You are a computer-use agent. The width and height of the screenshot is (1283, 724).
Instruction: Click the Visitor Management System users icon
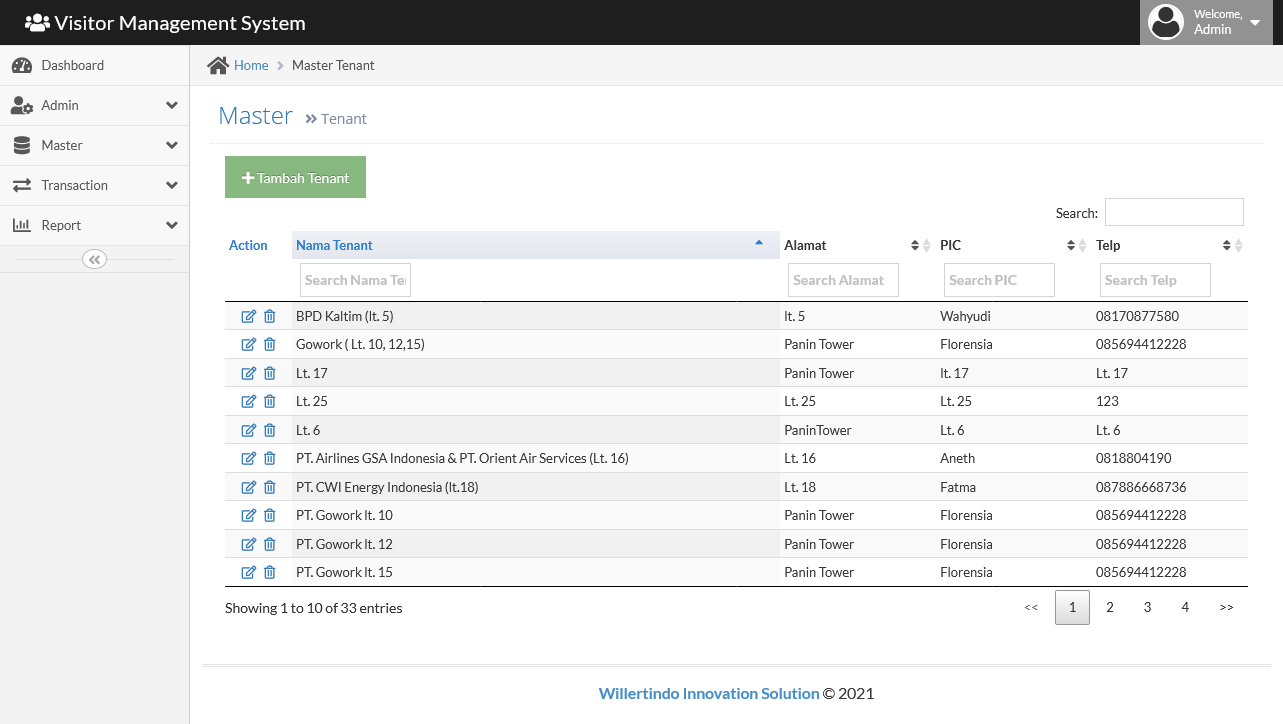37,22
